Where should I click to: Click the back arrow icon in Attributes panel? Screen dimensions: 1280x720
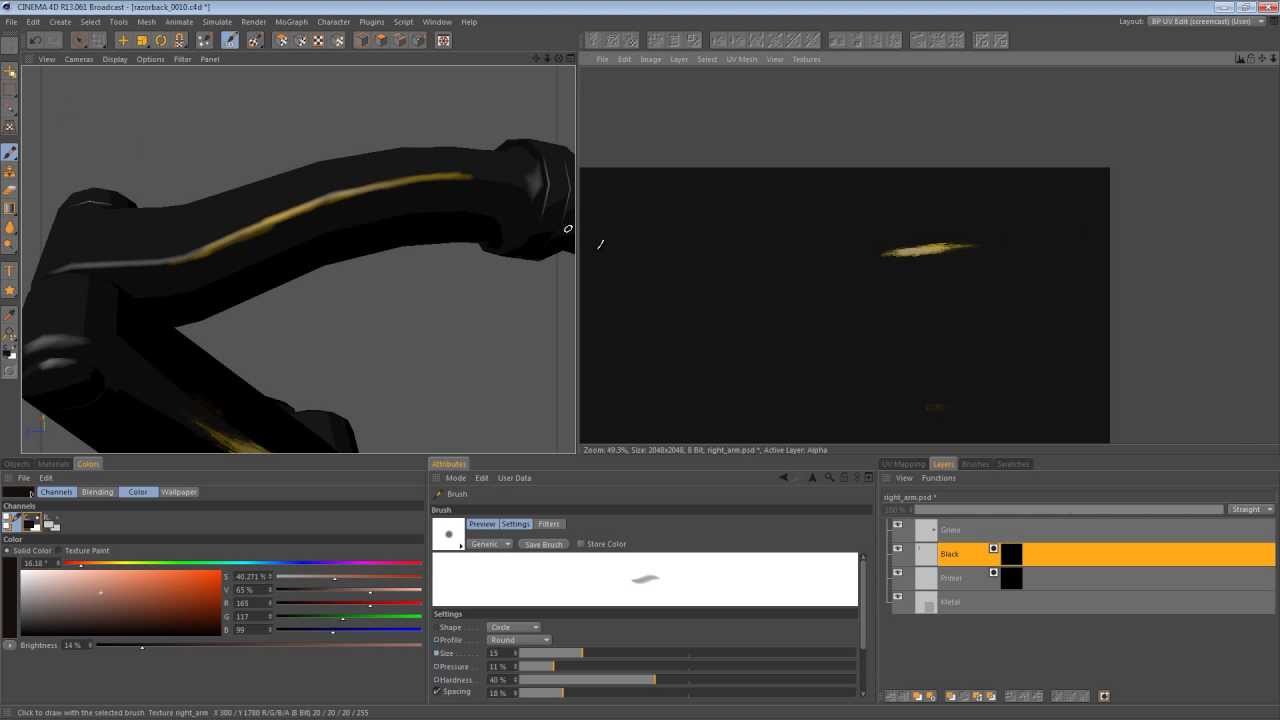point(783,478)
